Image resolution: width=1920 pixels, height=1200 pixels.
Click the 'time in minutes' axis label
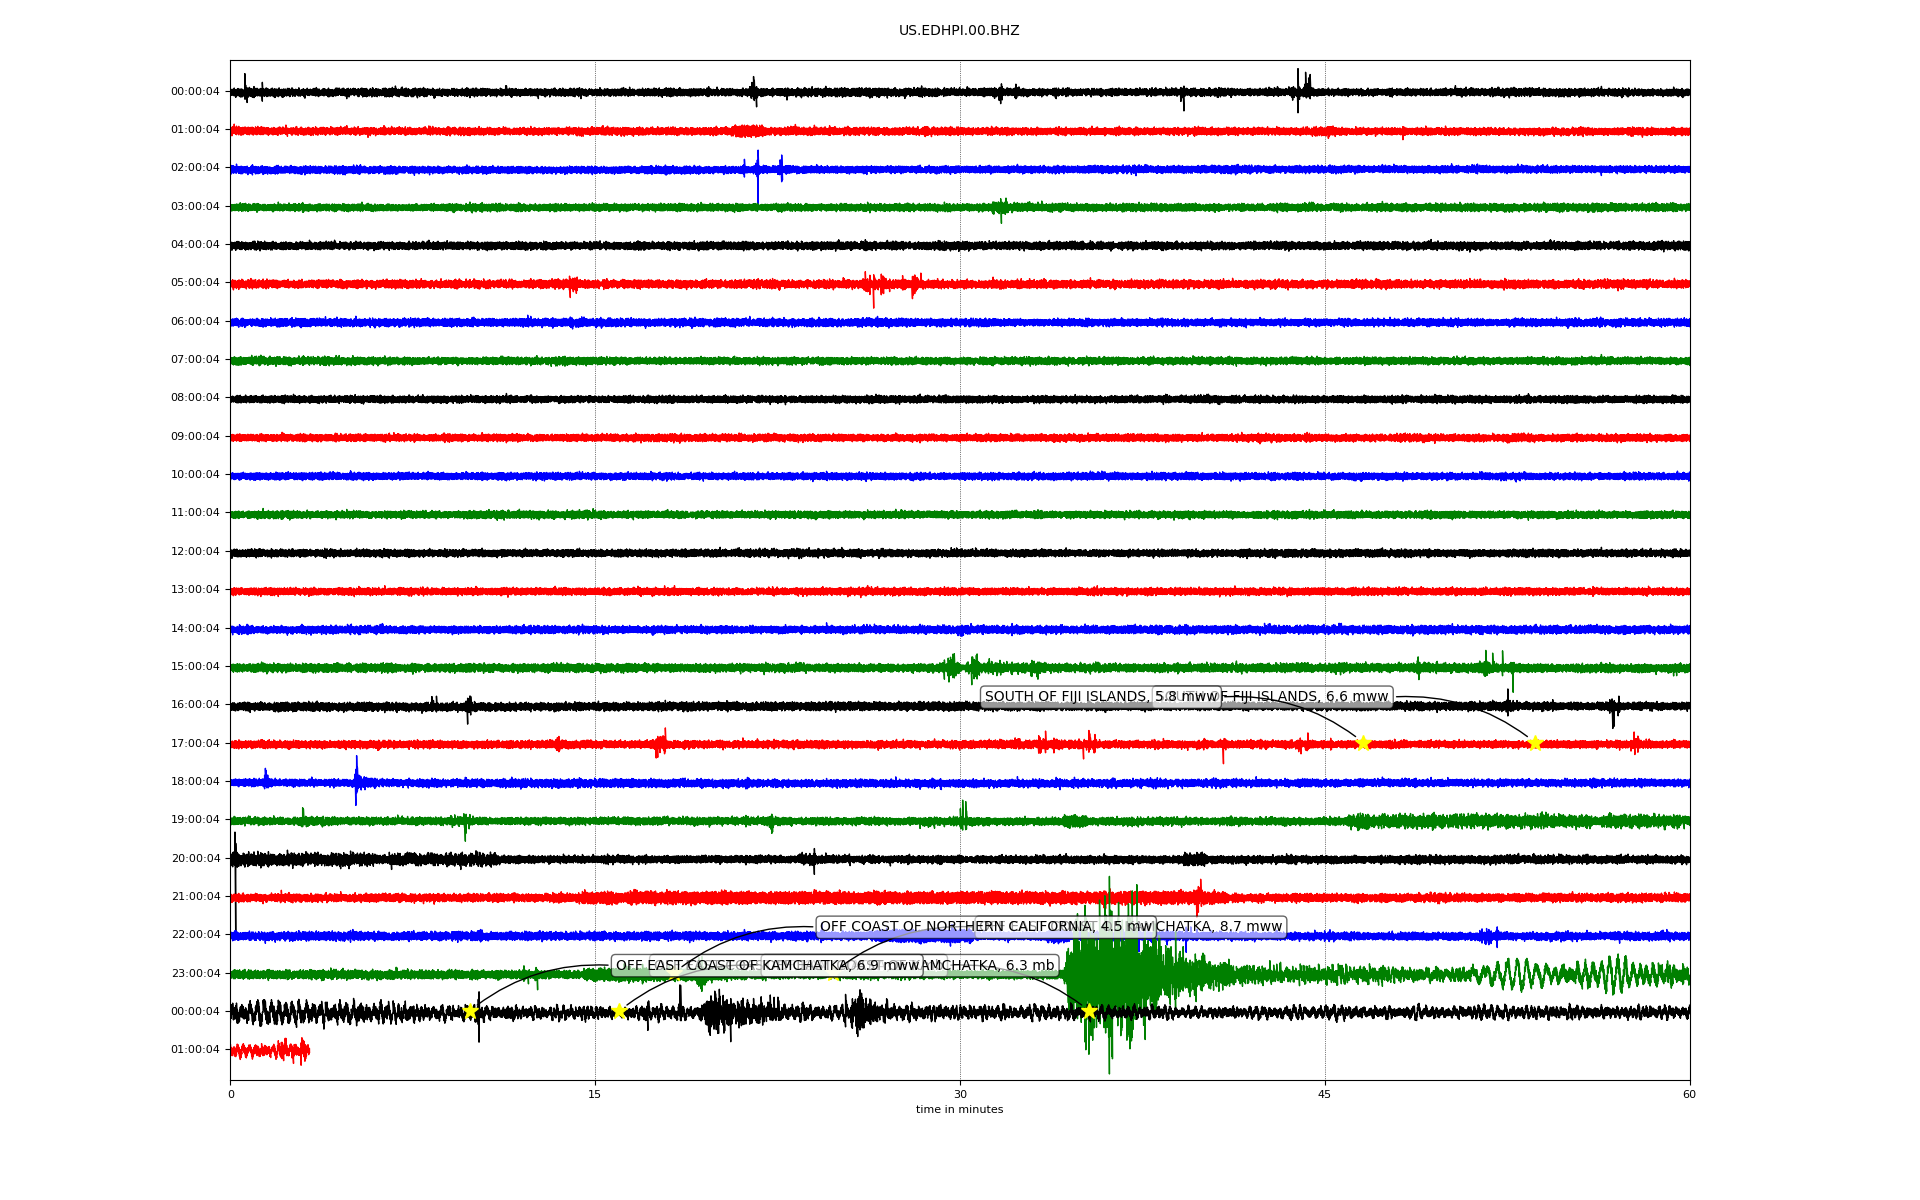click(x=959, y=1110)
